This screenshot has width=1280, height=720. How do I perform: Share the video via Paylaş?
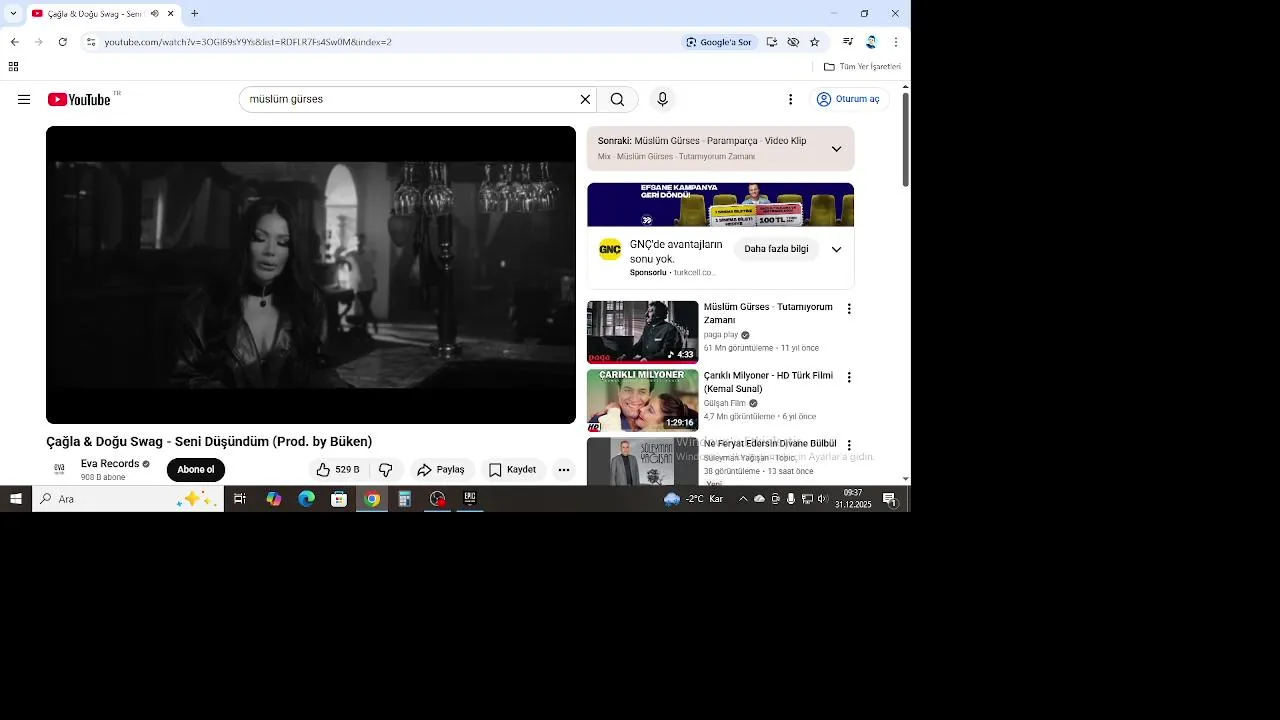[x=441, y=469]
